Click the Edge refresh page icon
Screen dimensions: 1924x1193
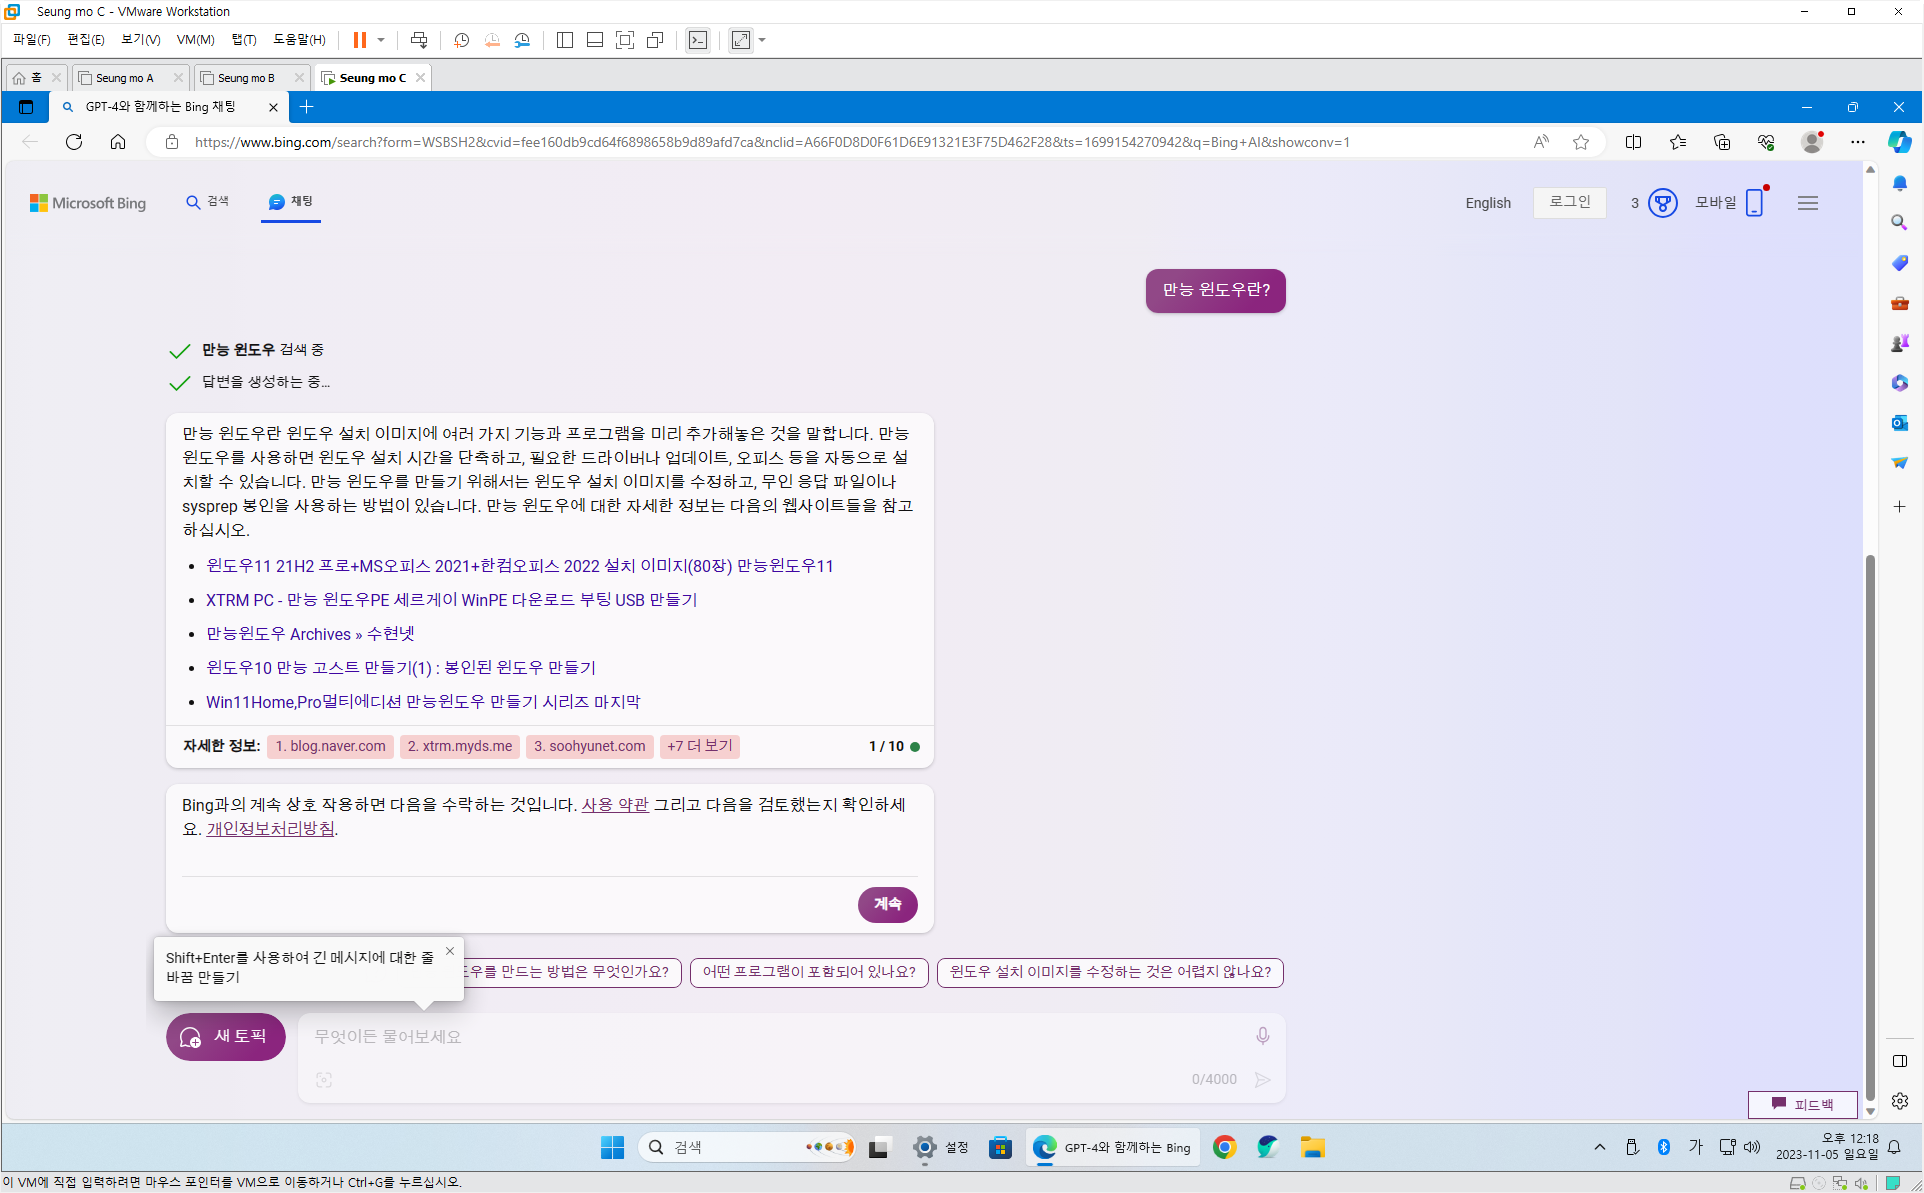tap(74, 142)
